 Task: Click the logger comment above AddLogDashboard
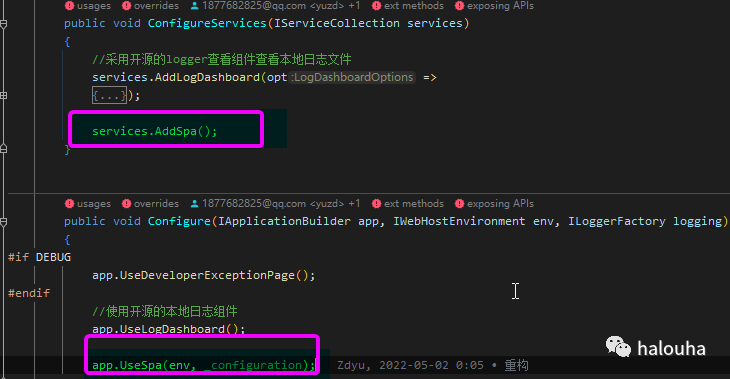click(x=222, y=59)
